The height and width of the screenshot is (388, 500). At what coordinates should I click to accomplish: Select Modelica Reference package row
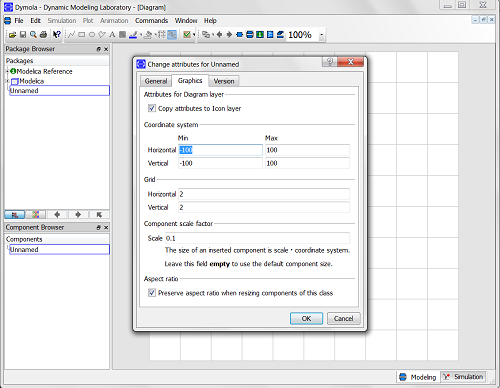41,71
